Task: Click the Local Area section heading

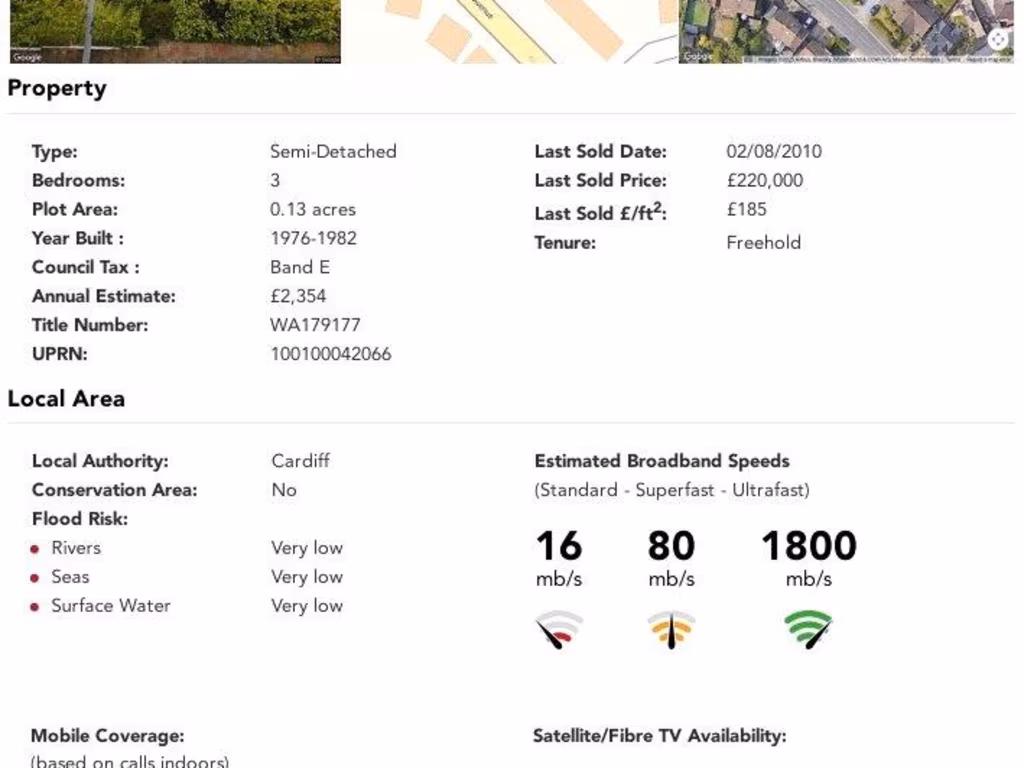Action: tap(66, 398)
